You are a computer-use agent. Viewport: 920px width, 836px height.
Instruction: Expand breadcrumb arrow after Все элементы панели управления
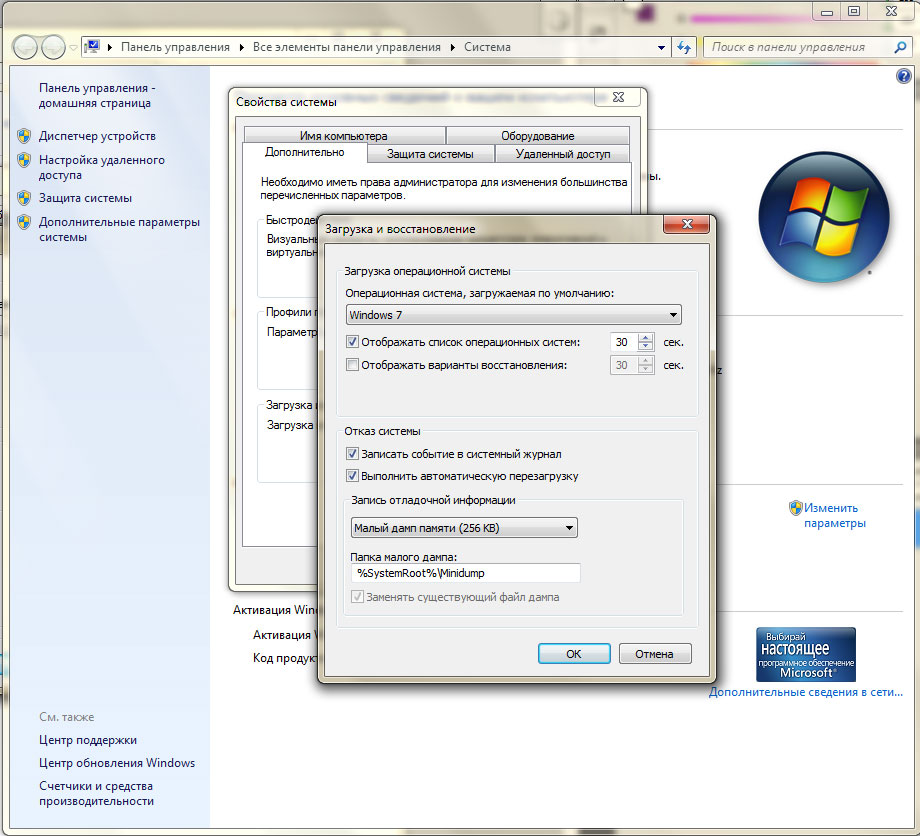452,48
